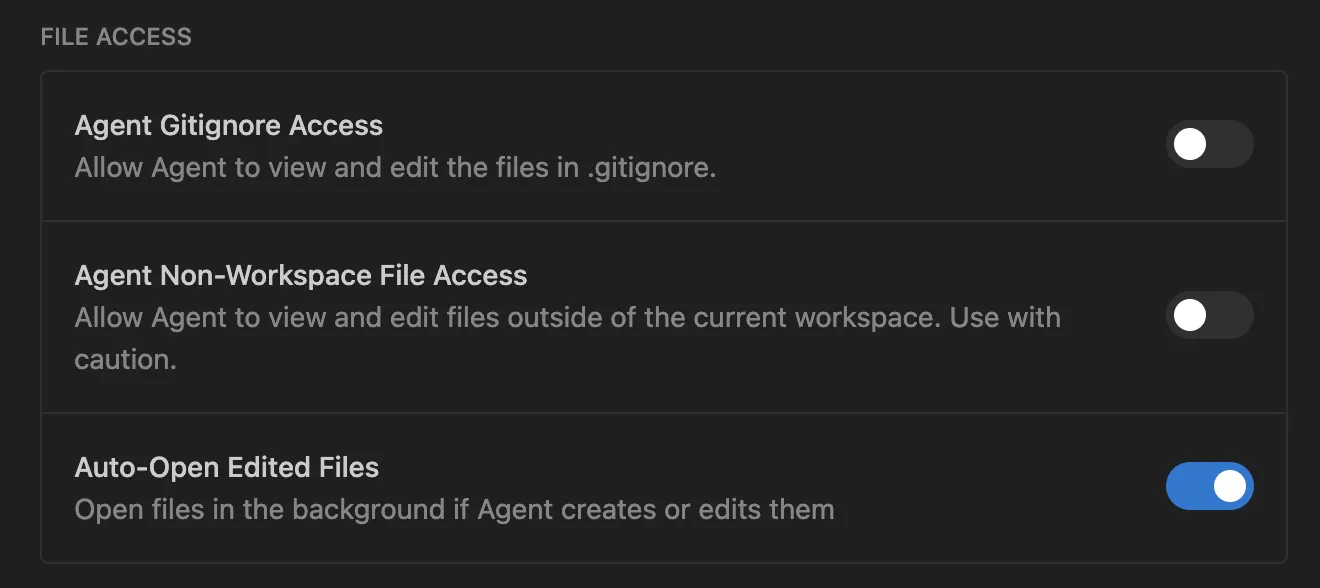This screenshot has height=588, width=1320.
Task: Turn on Agent Non-Workspace File Access switch
Action: (x=1209, y=316)
